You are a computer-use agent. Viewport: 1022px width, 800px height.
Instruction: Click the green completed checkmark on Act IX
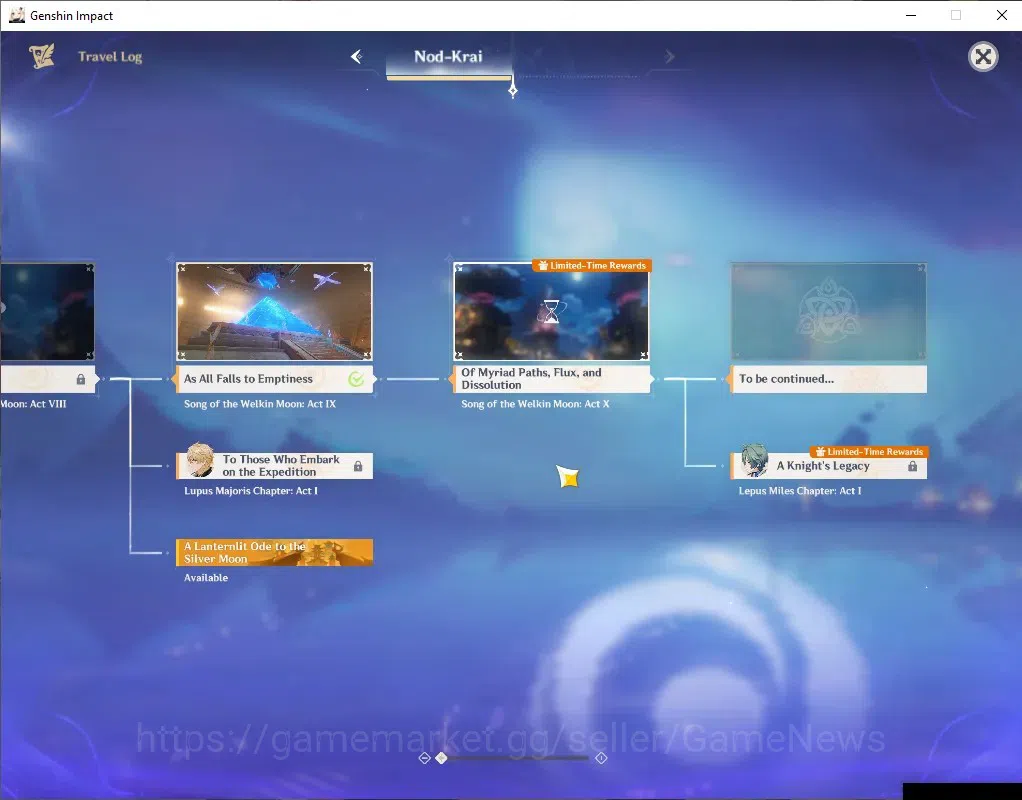(x=356, y=379)
